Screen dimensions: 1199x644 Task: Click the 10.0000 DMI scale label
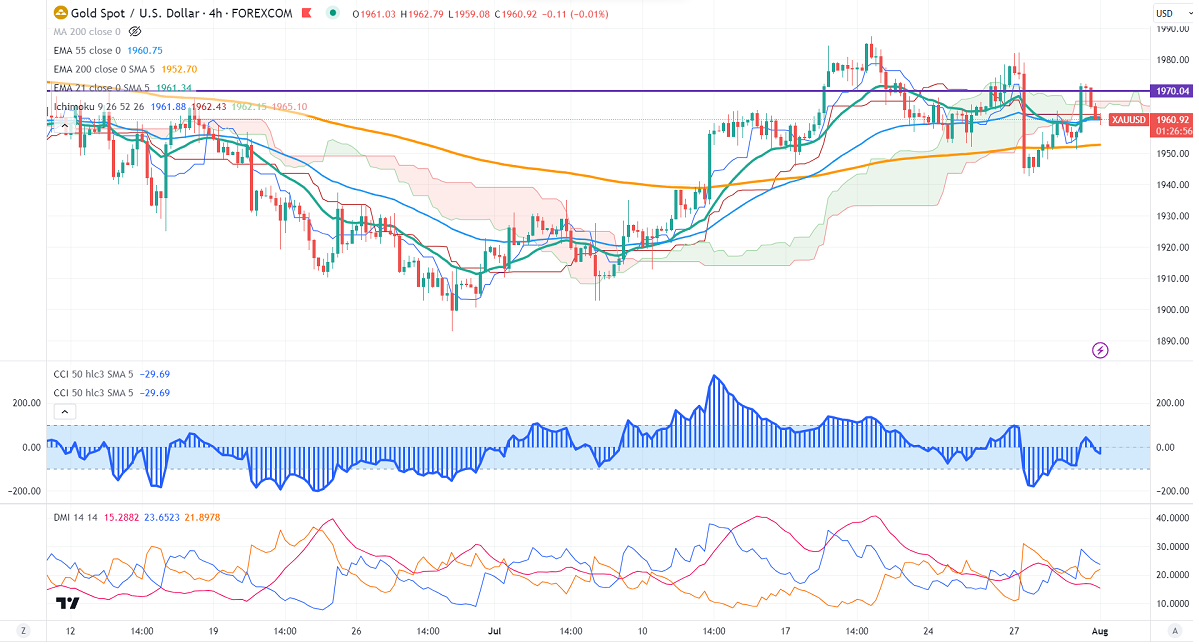point(1173,603)
